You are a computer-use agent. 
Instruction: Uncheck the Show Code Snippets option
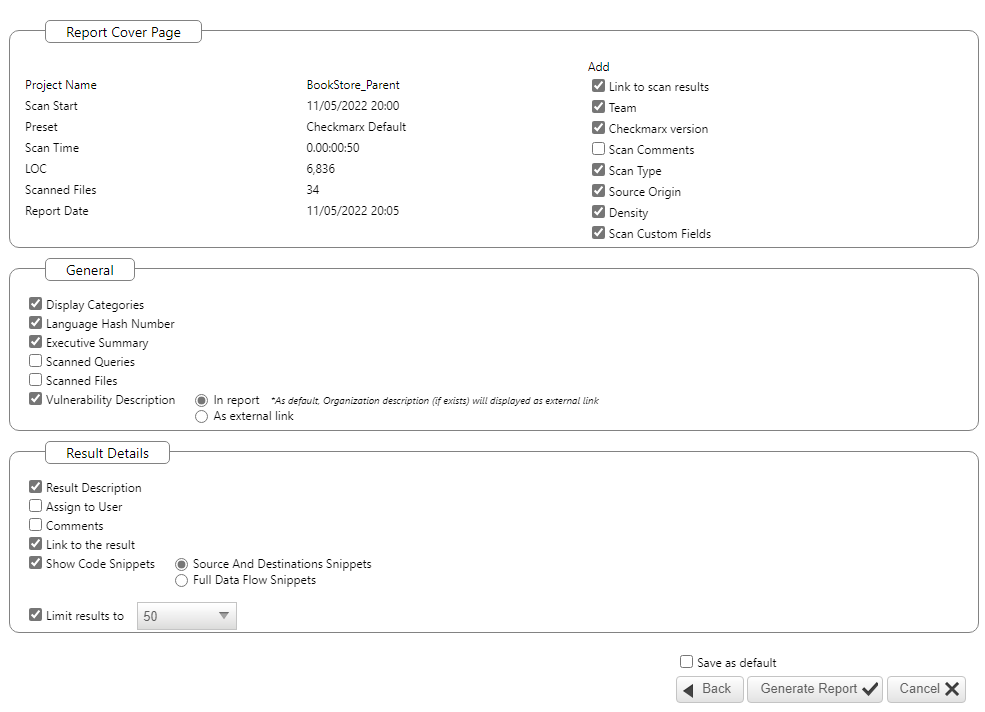36,563
